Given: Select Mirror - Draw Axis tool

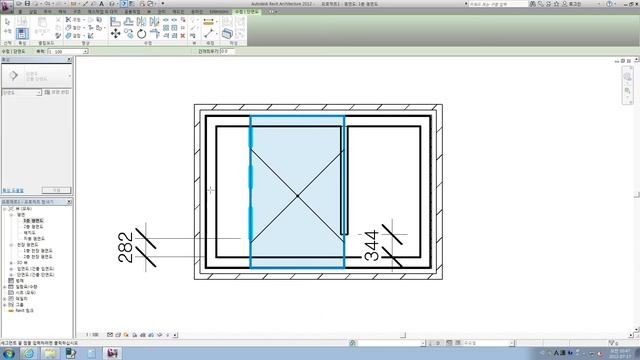Looking at the screenshot, I should 154,21.
